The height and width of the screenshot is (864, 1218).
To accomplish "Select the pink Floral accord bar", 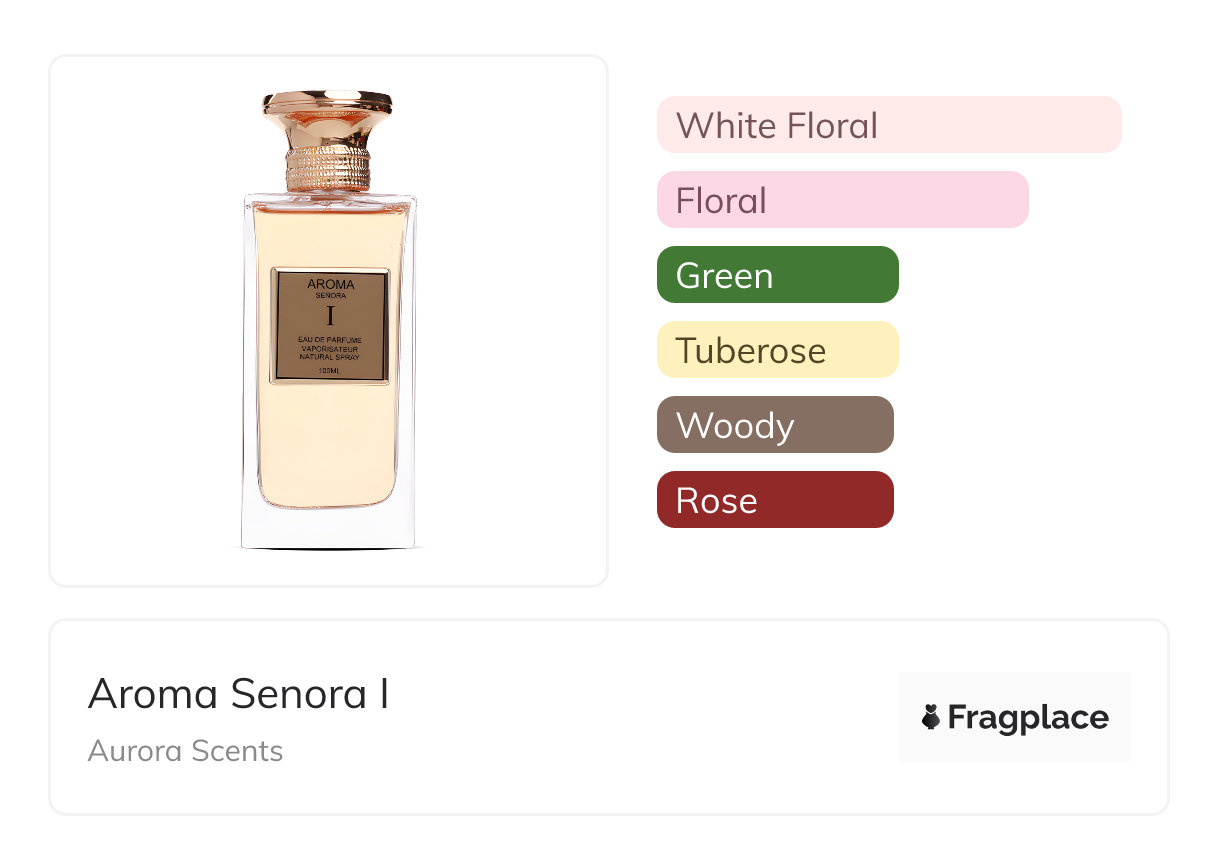I will (x=842, y=200).
